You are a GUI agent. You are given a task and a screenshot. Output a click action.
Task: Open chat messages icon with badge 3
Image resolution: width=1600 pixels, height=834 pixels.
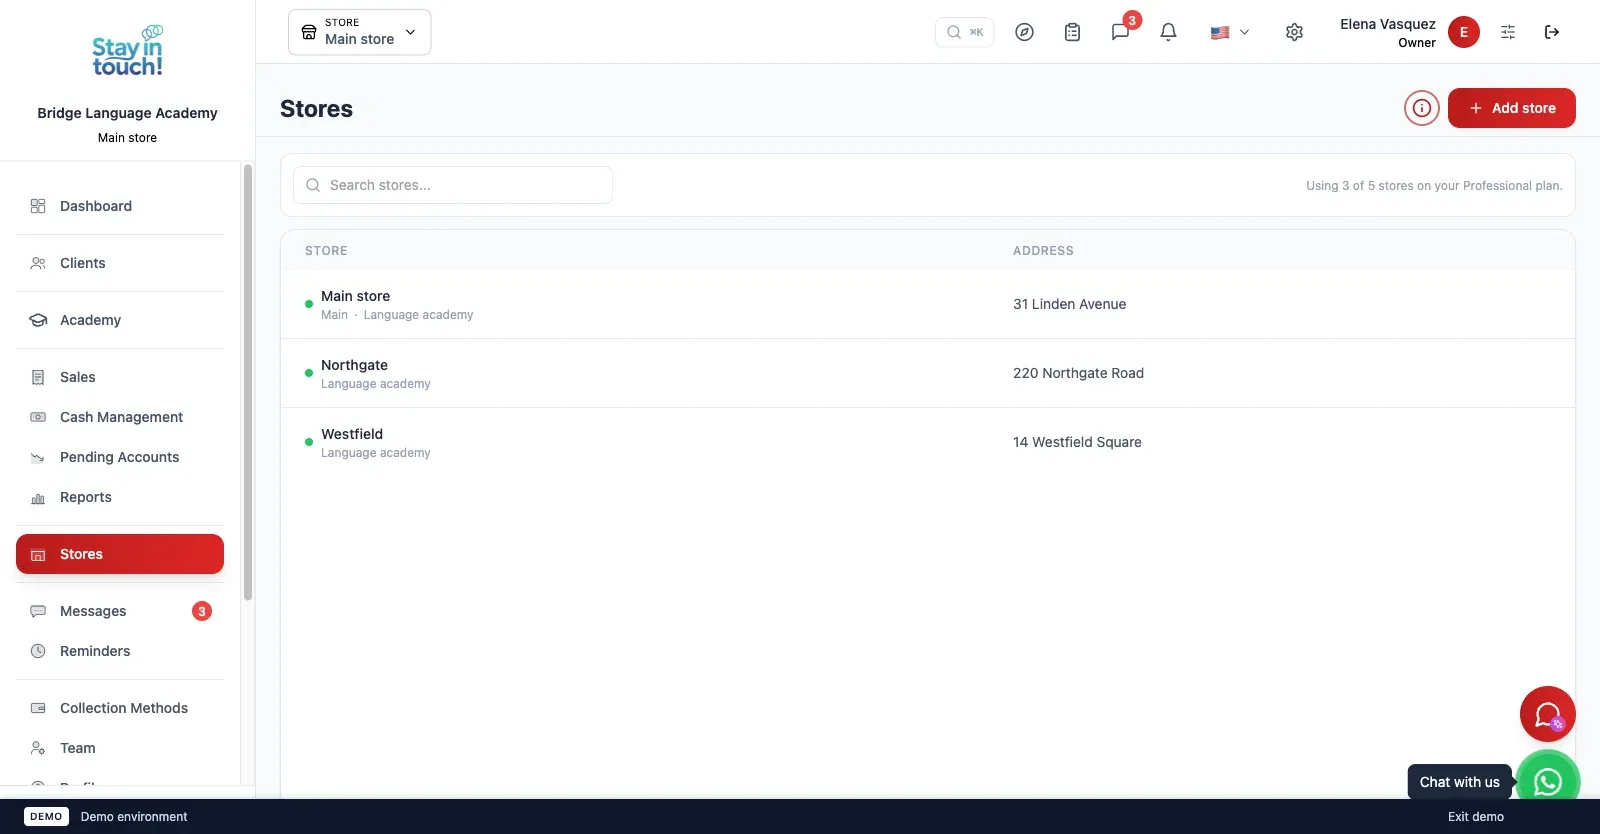tap(1121, 32)
